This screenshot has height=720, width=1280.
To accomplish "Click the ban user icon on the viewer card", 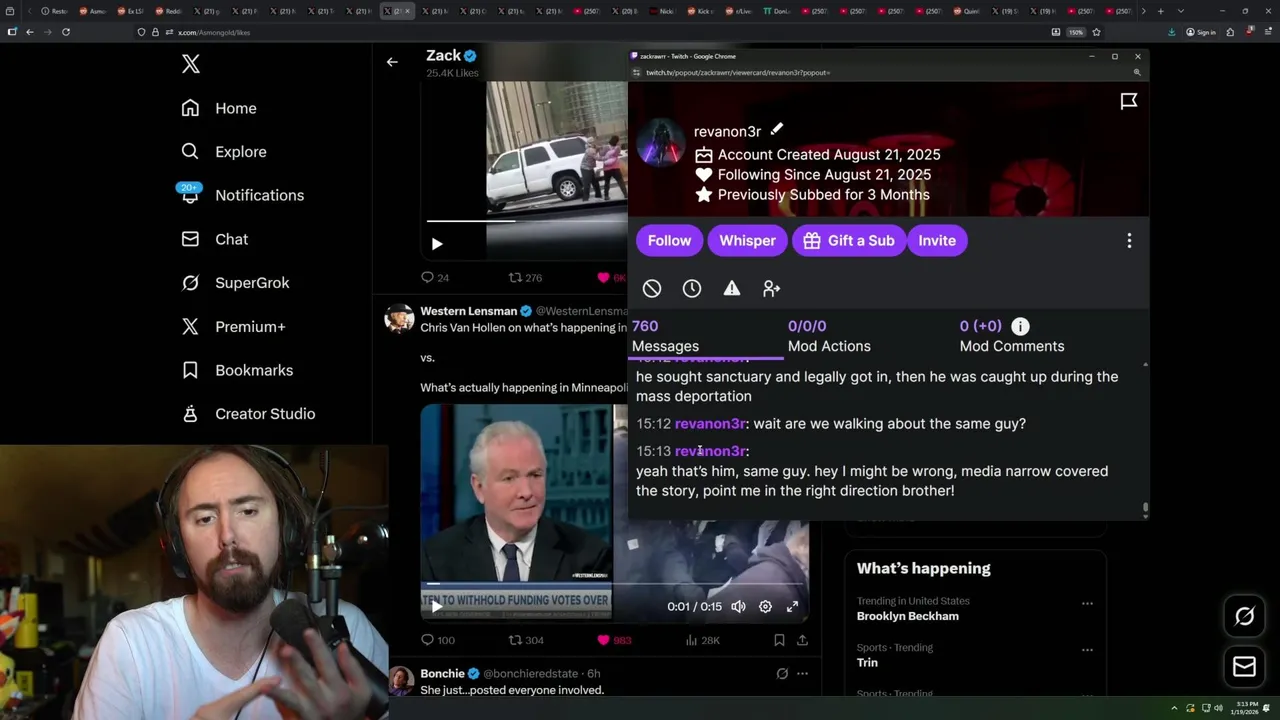I will pyautogui.click(x=652, y=288).
